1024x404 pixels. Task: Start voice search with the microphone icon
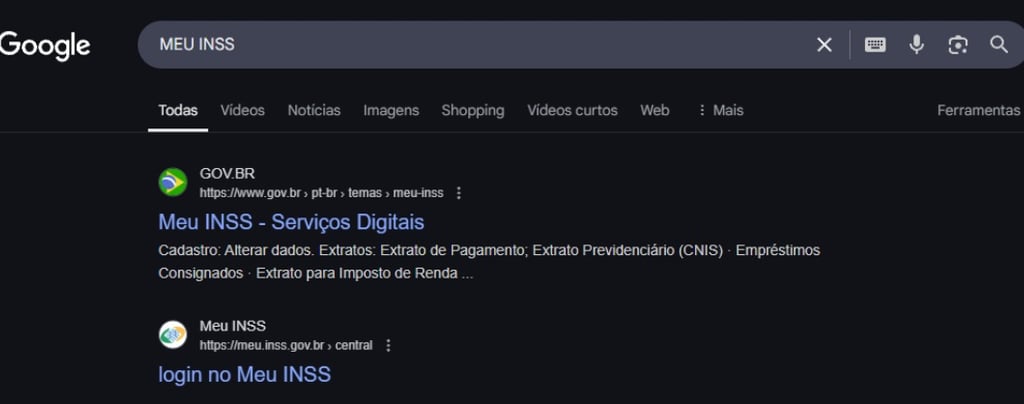916,44
